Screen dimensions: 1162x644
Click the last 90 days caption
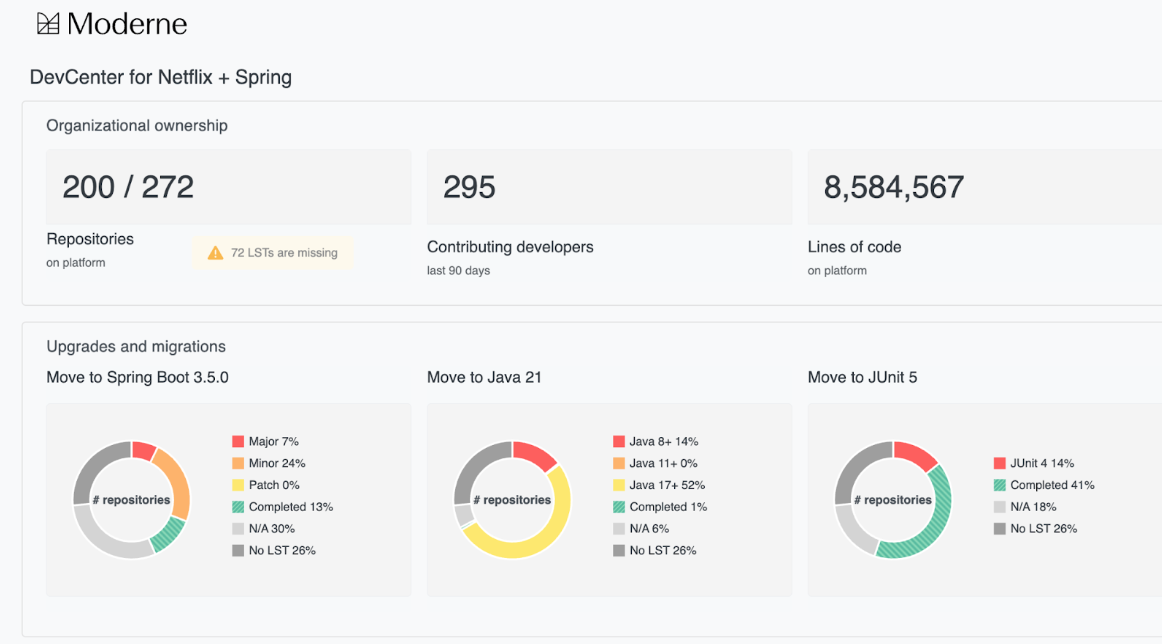tap(458, 270)
